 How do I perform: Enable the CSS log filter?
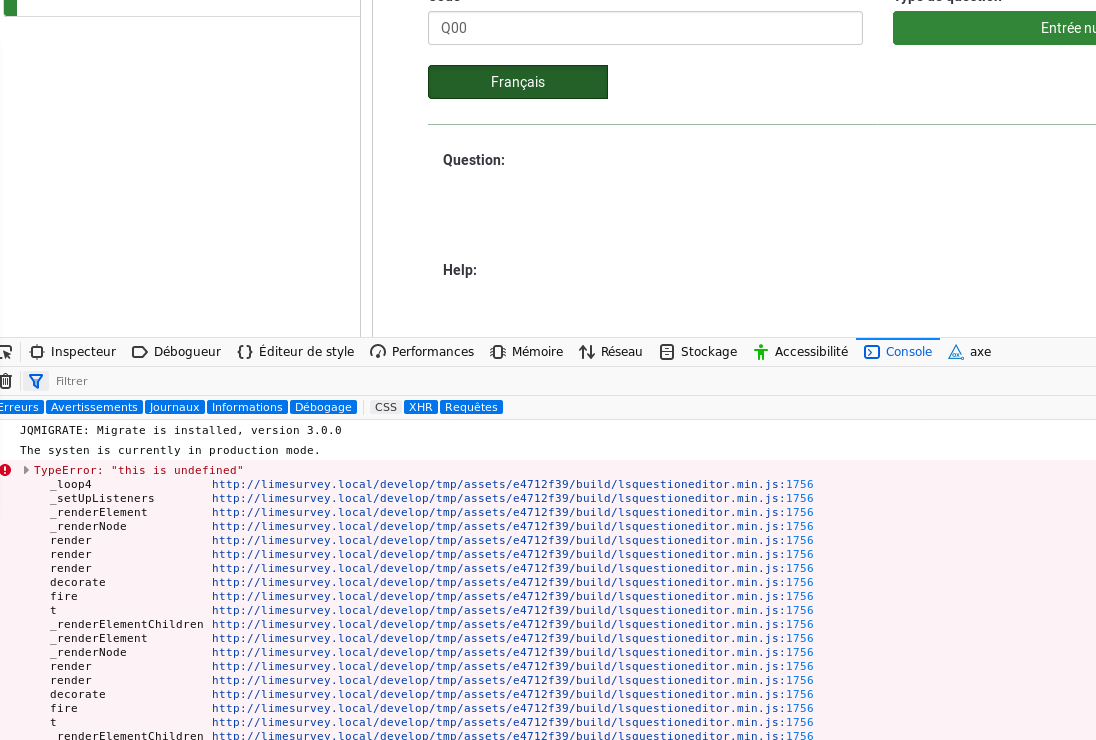coord(386,407)
